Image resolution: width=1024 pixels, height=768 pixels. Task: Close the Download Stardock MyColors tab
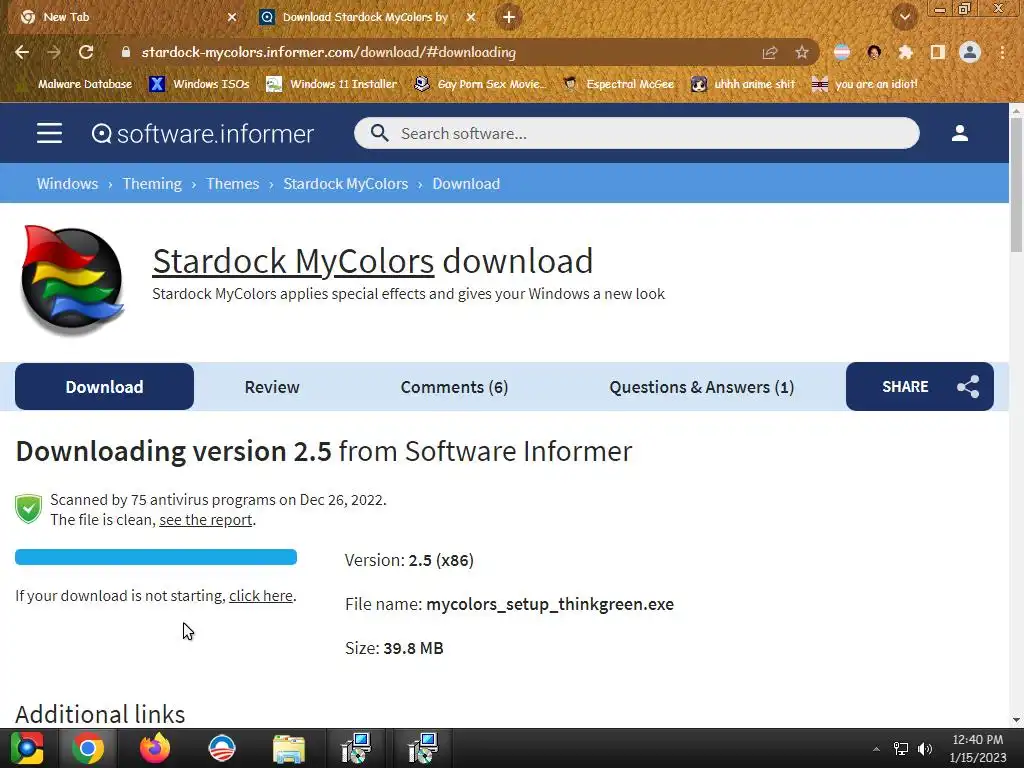pyautogui.click(x=471, y=17)
